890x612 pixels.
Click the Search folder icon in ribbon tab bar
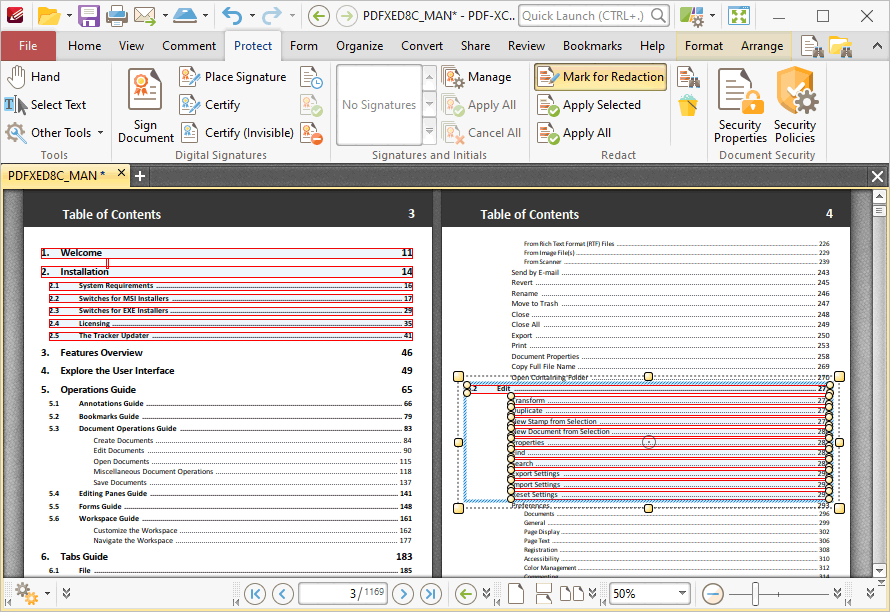pyautogui.click(x=840, y=46)
